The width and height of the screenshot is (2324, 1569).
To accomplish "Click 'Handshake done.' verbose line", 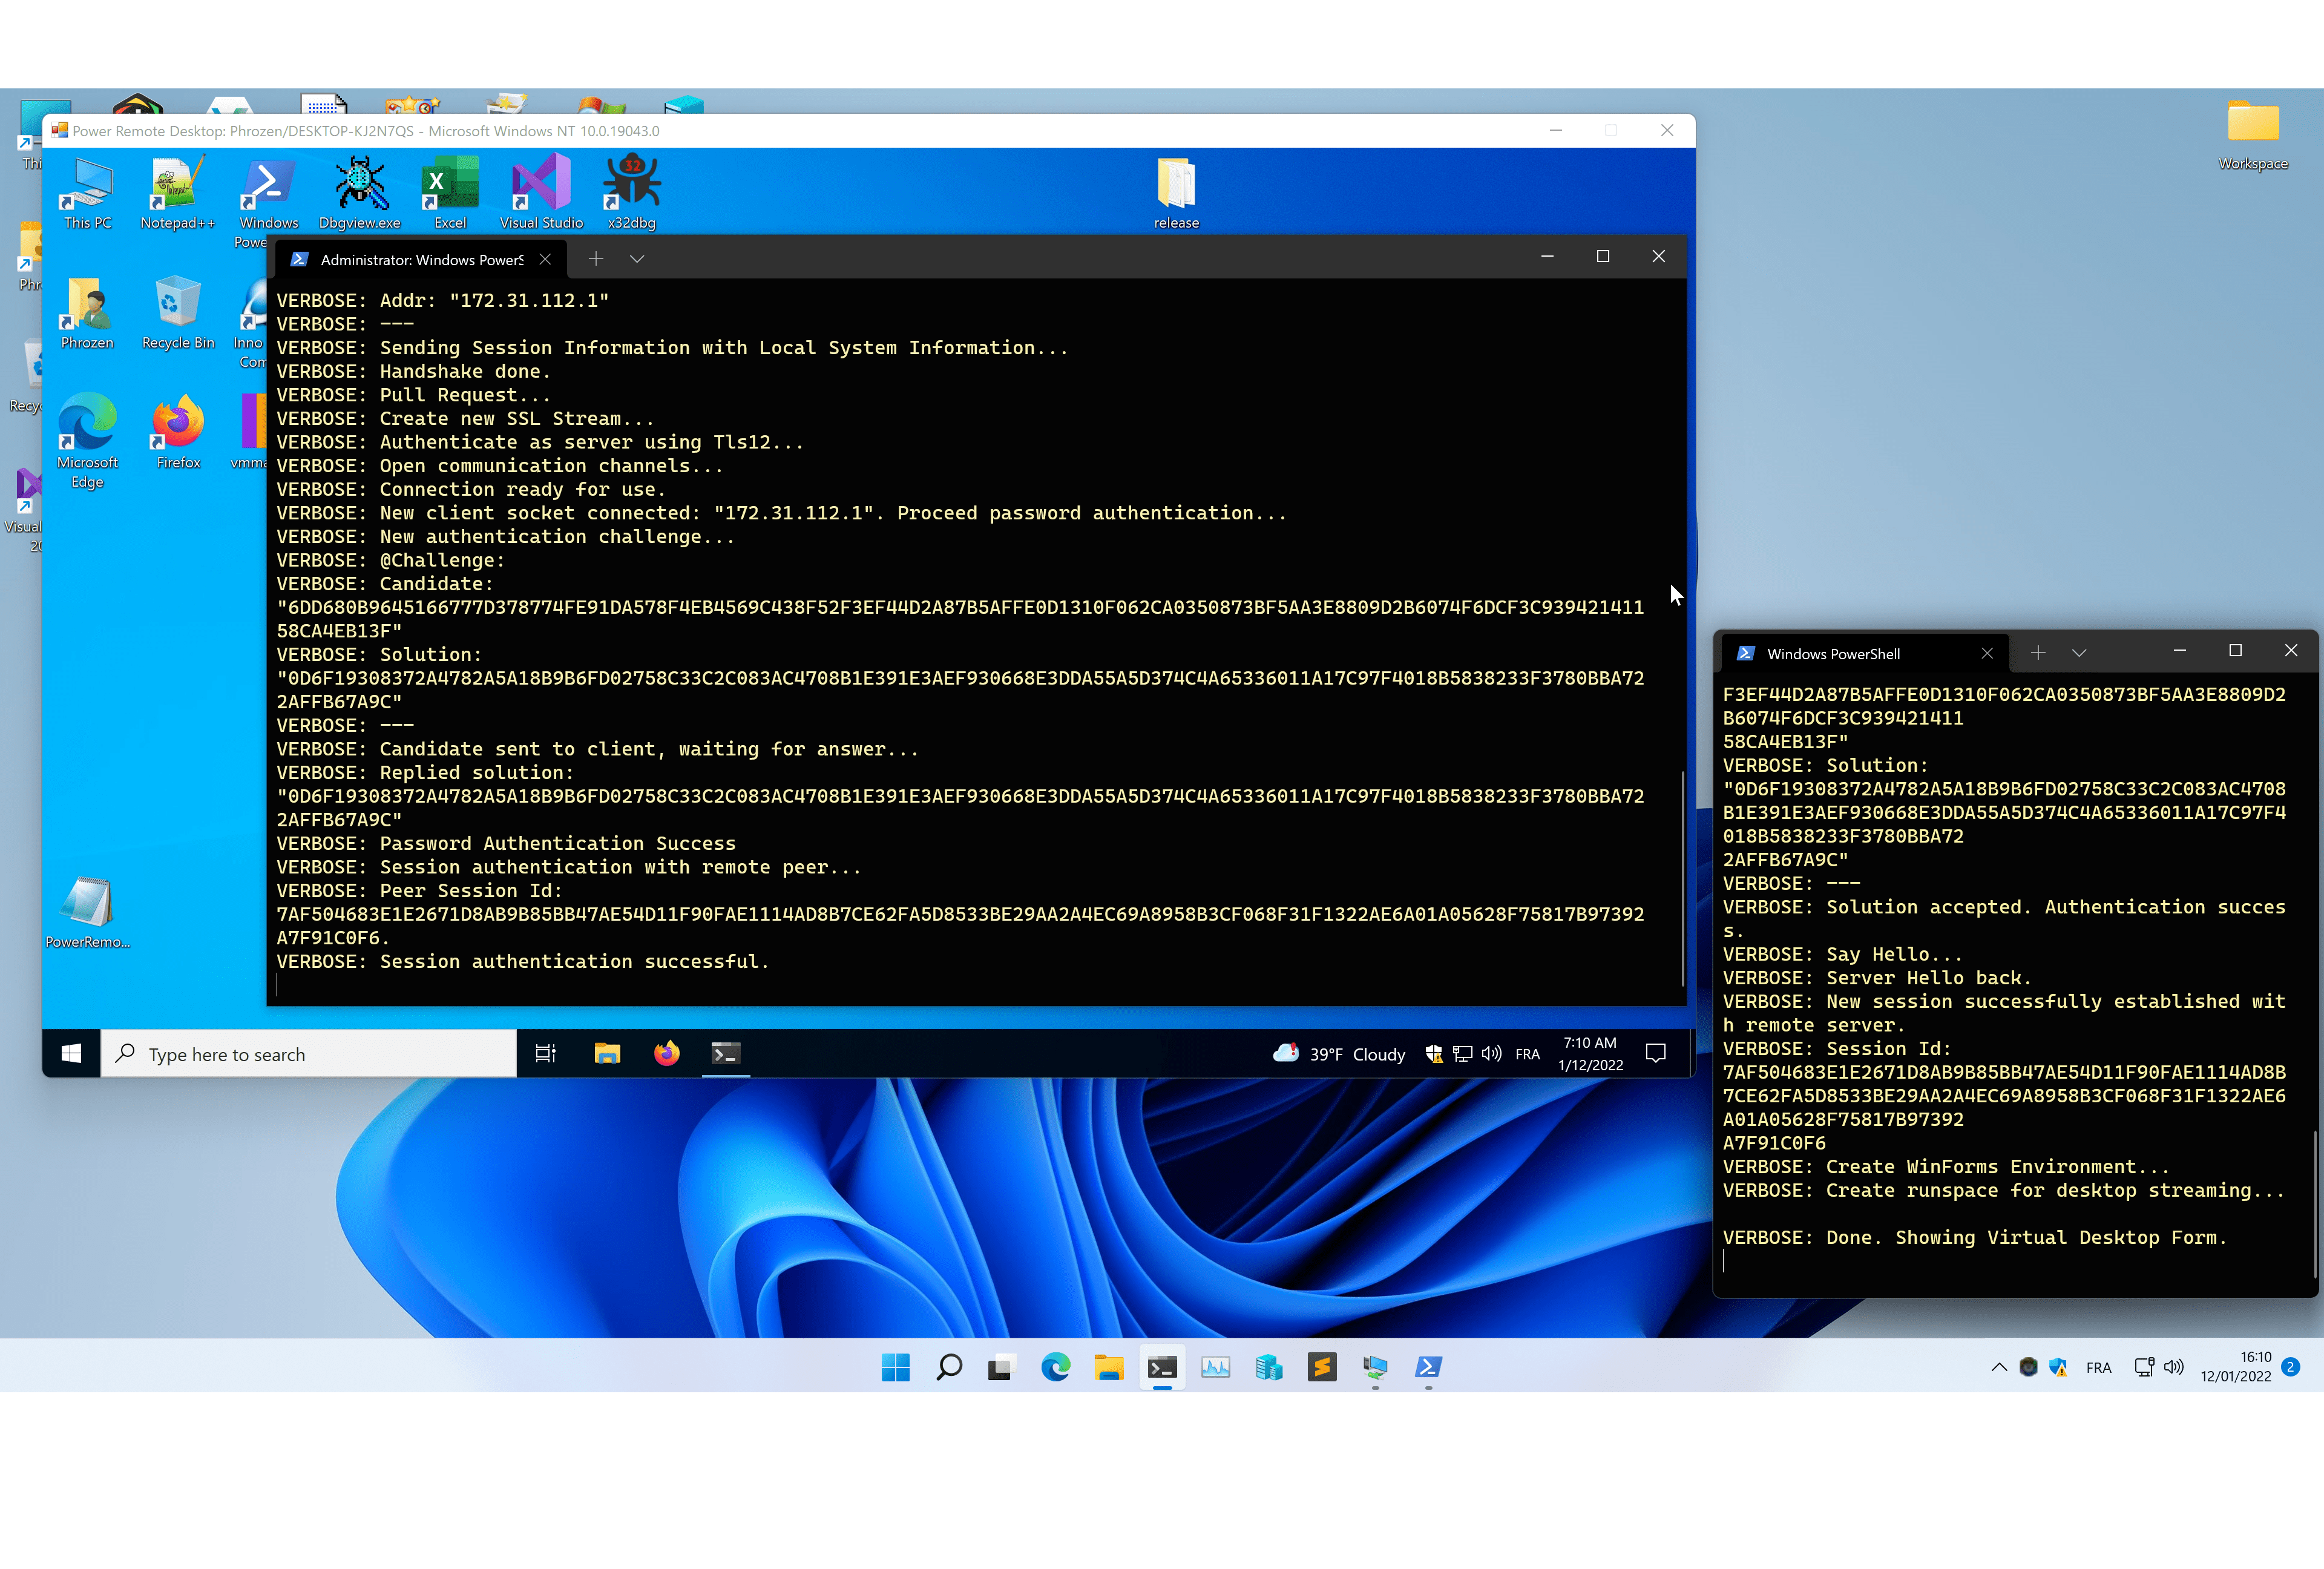I will (414, 371).
